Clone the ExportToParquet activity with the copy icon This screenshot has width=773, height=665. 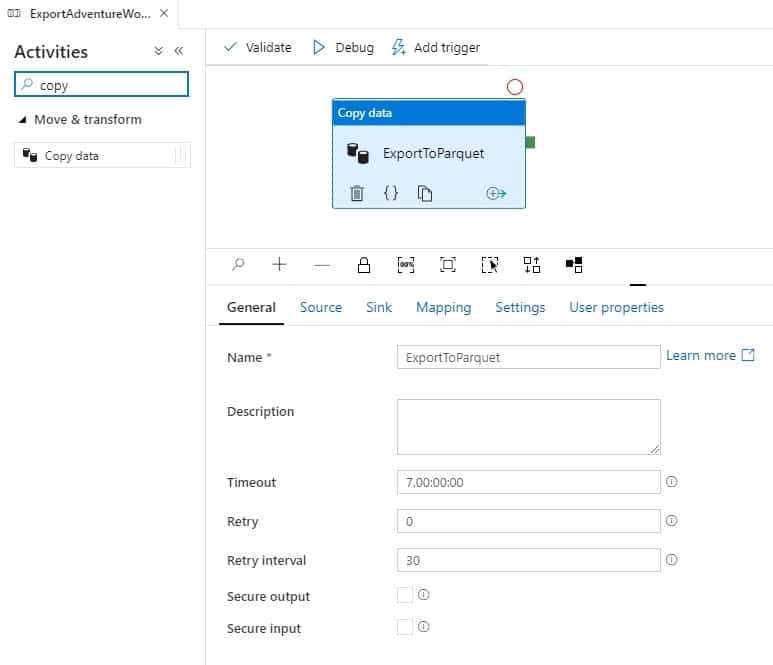(424, 193)
